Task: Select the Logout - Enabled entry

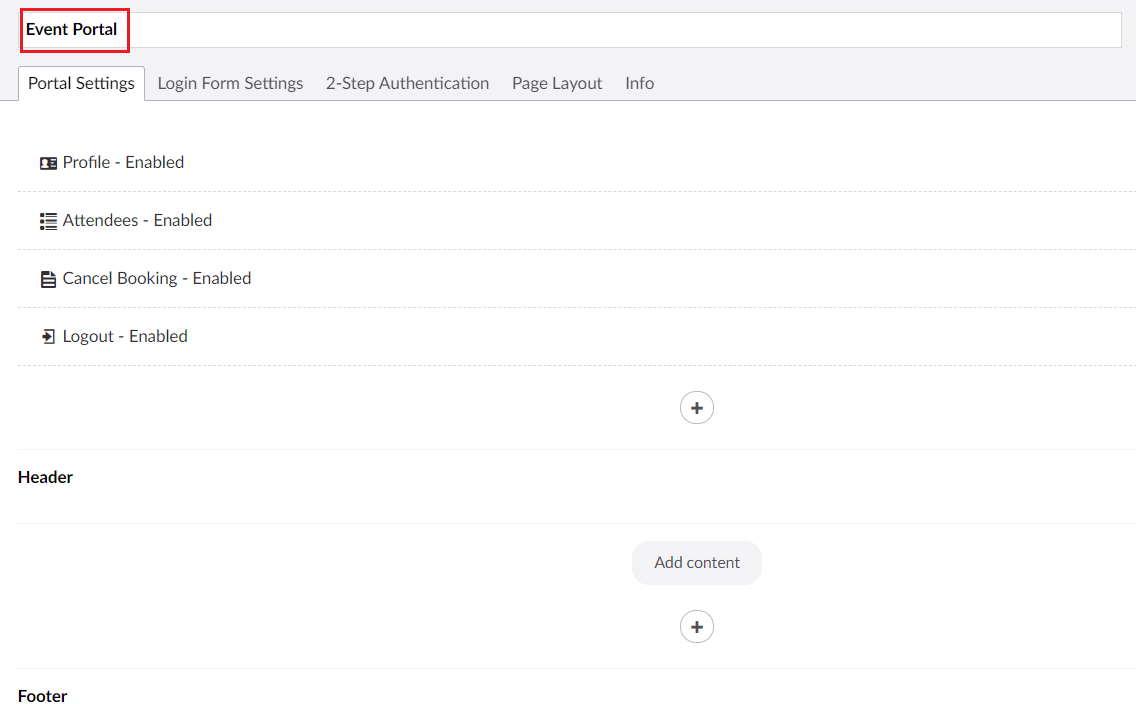Action: [125, 336]
